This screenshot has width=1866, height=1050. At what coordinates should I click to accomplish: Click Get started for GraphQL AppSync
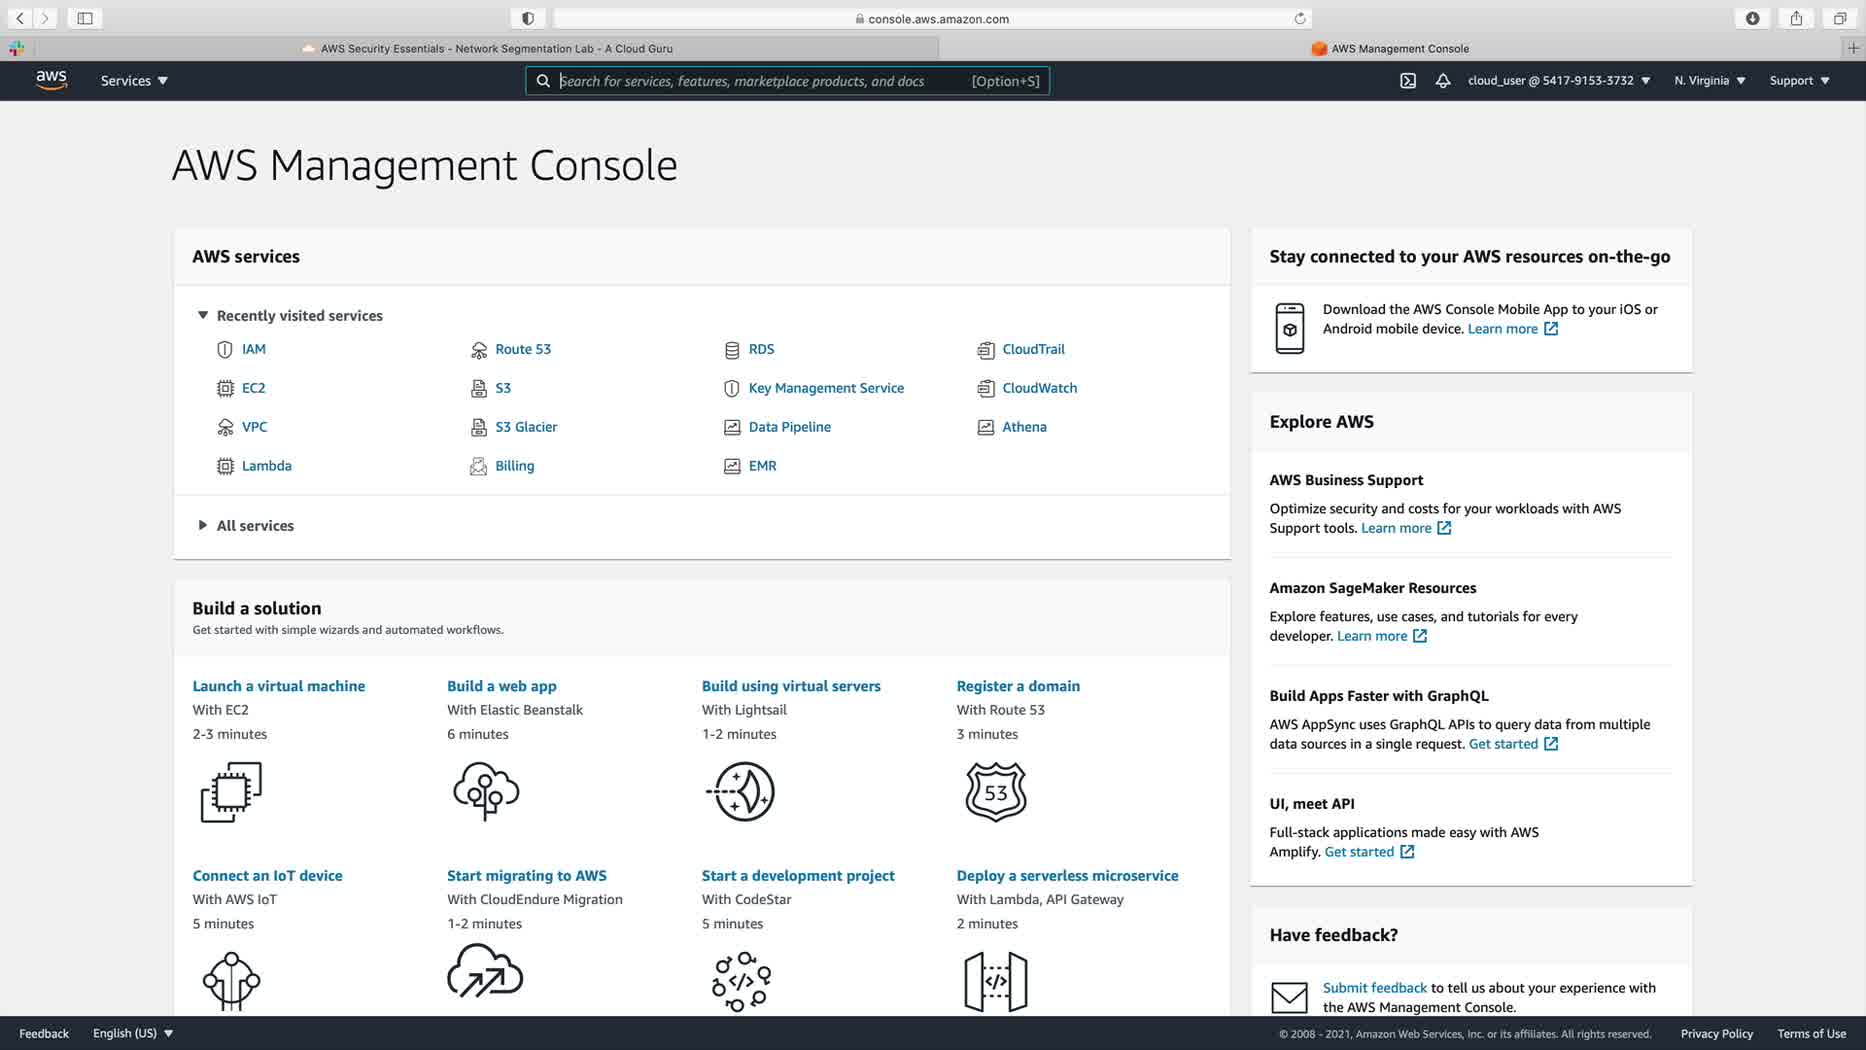[x=1513, y=744]
